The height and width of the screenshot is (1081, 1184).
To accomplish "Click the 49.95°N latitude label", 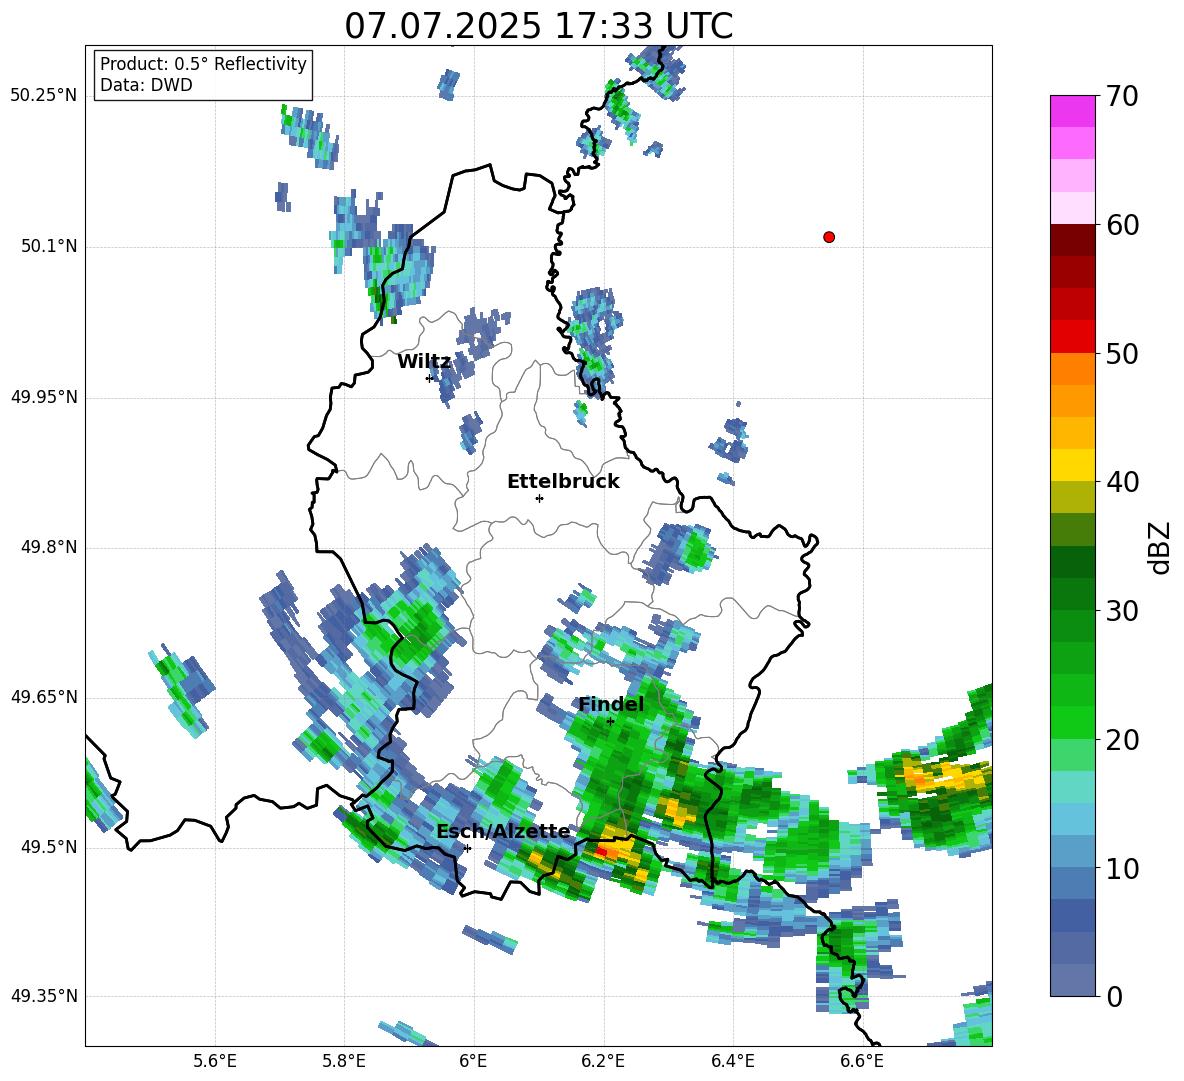I will pyautogui.click(x=44, y=397).
